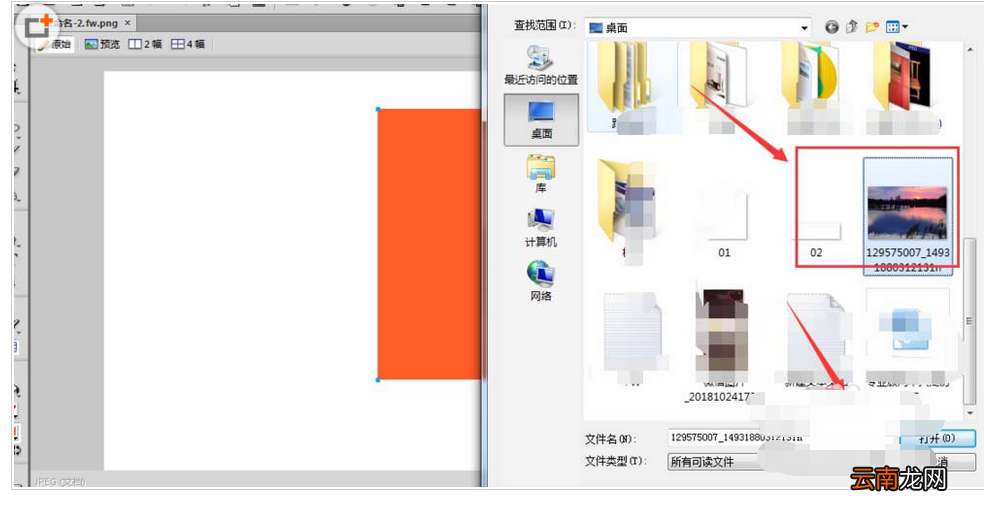Image resolution: width=984 pixels, height=507 pixels.
Task: Select 桌面 in places bar
Action: [x=541, y=120]
